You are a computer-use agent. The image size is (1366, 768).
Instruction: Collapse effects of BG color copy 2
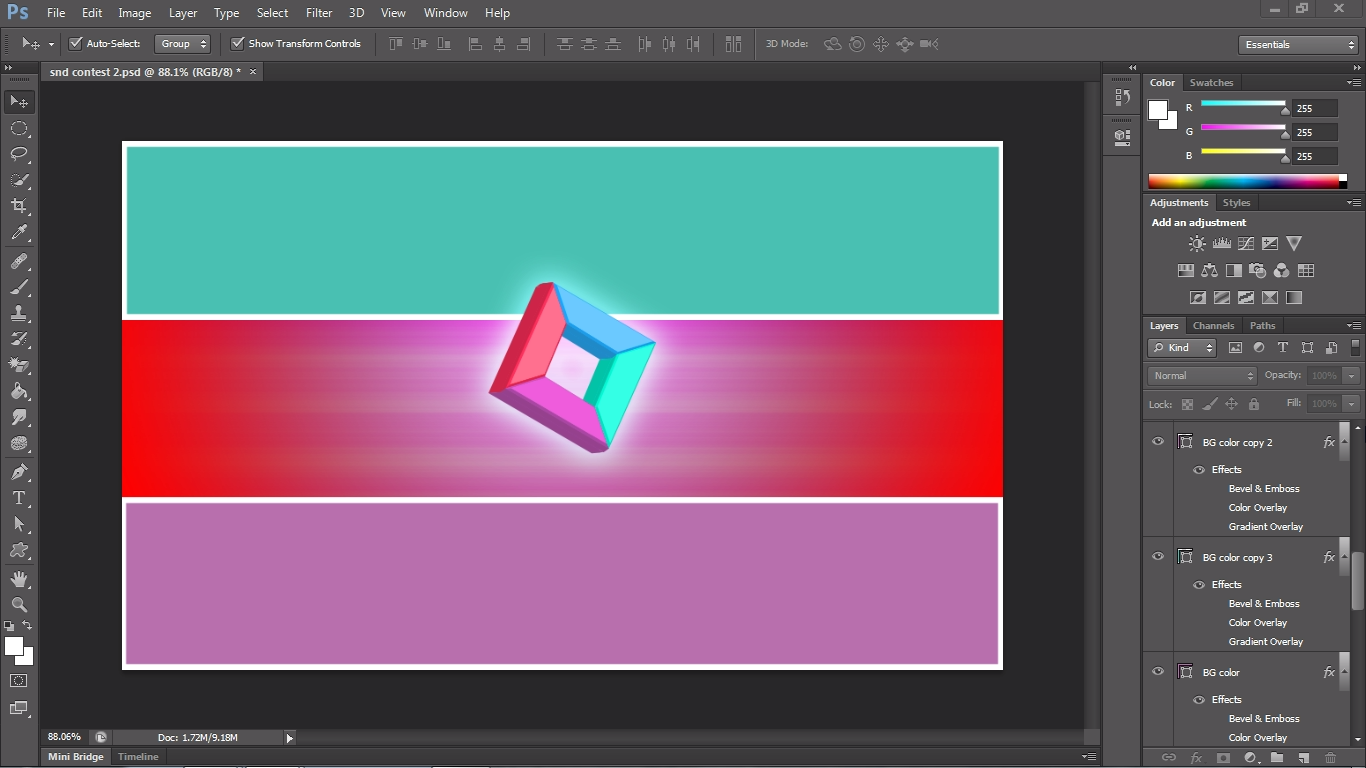point(1344,442)
